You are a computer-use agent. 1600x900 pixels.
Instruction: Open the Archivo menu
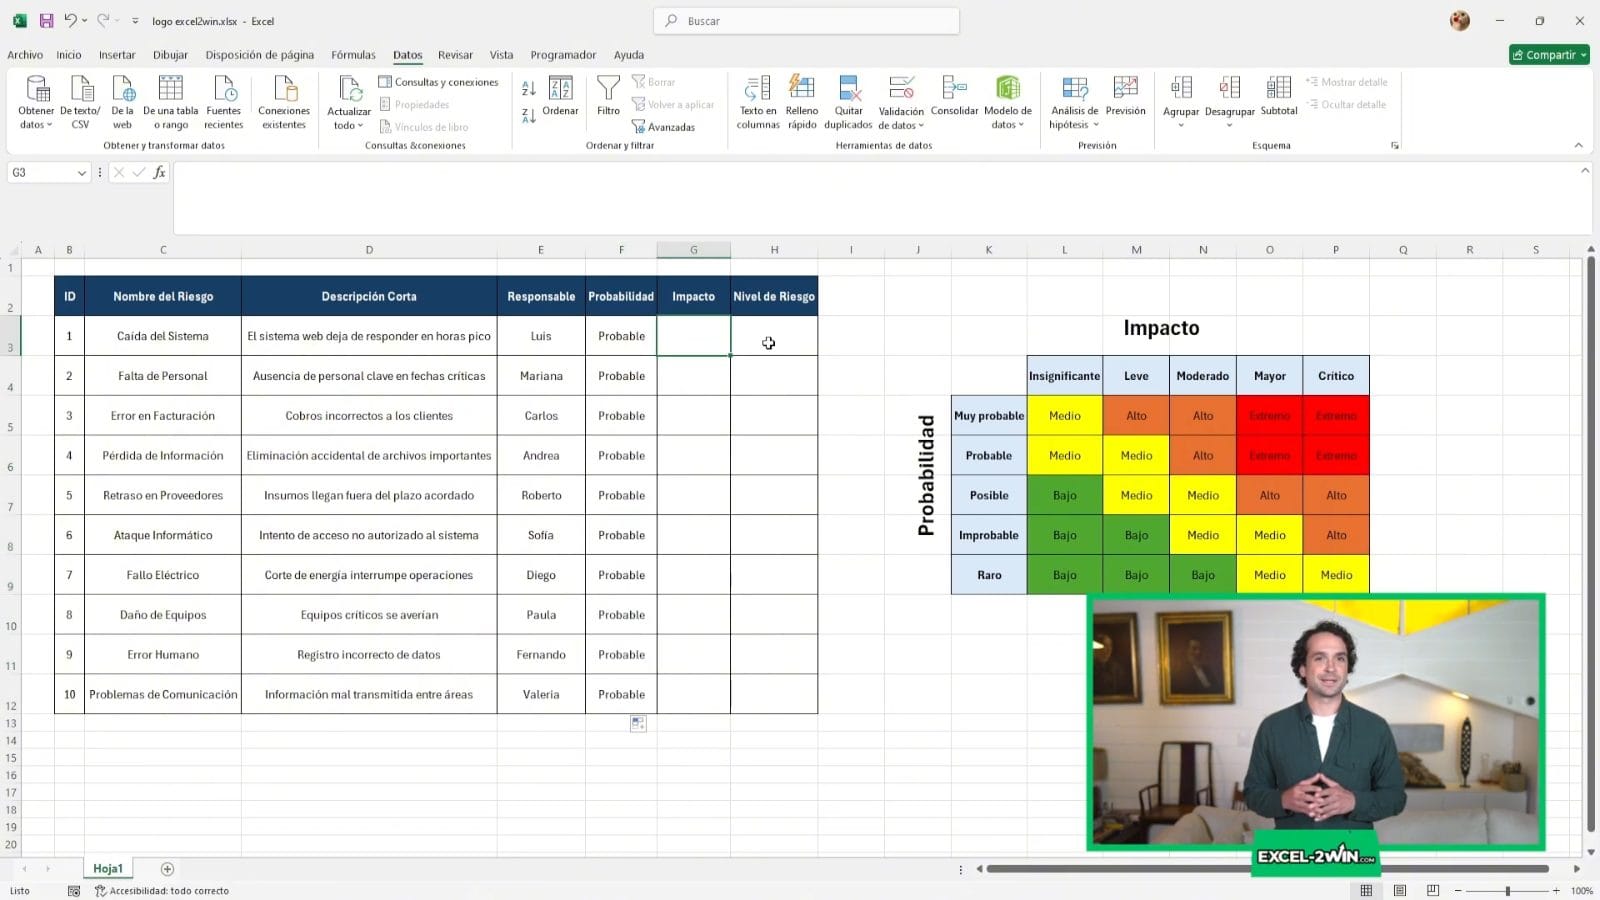pyautogui.click(x=25, y=55)
